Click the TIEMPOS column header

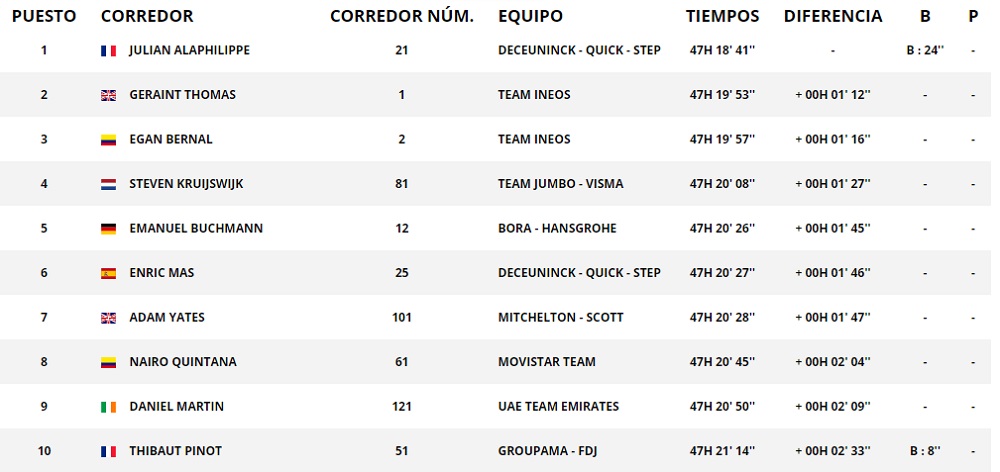pos(723,16)
